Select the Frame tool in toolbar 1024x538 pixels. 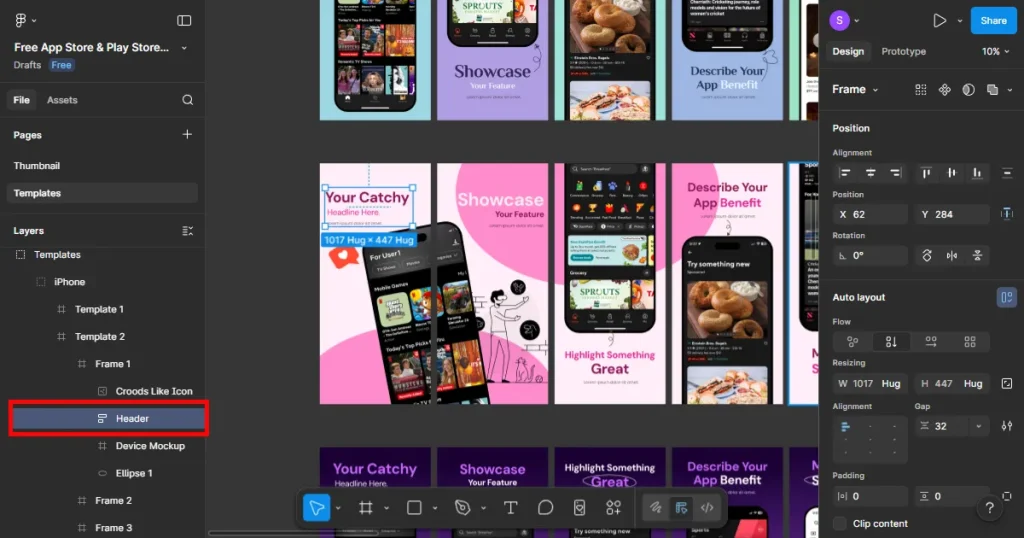pyautogui.click(x=366, y=507)
